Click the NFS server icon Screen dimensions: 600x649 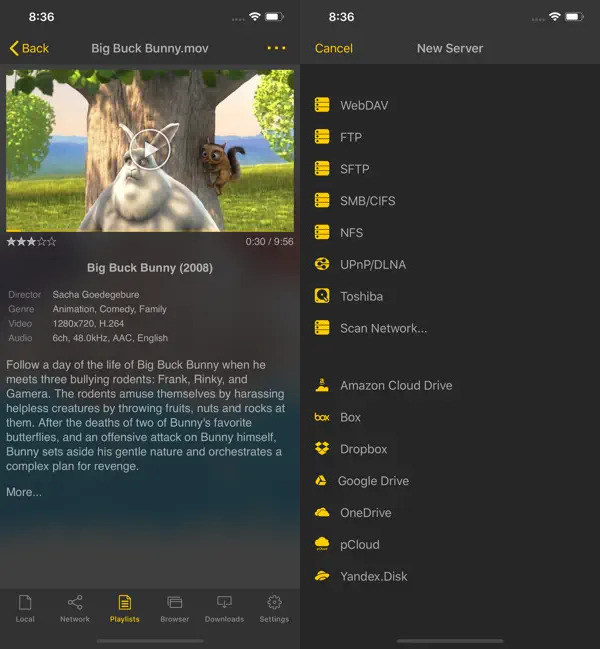(x=322, y=232)
